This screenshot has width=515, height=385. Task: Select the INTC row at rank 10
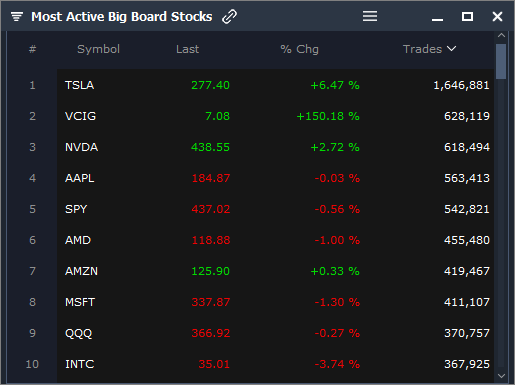275,364
